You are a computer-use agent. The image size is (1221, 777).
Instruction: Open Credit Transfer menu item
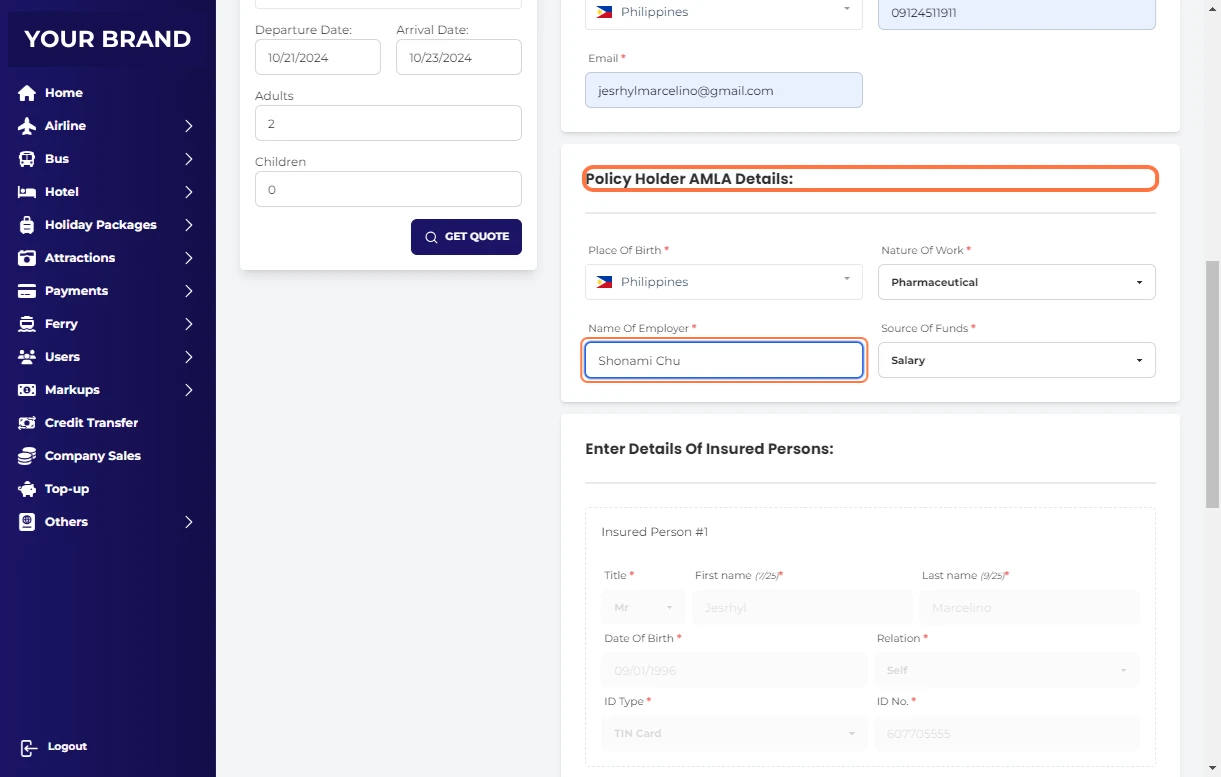tap(91, 423)
